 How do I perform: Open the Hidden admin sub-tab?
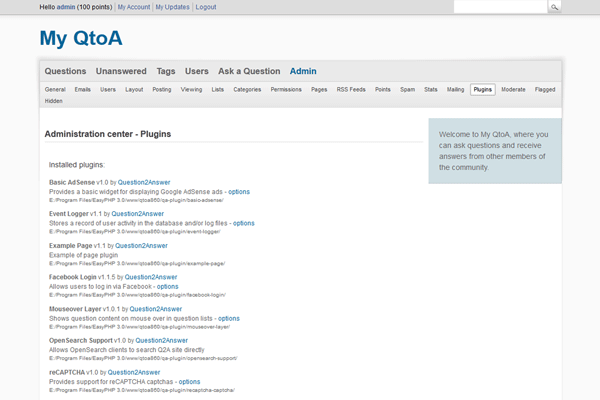point(54,101)
